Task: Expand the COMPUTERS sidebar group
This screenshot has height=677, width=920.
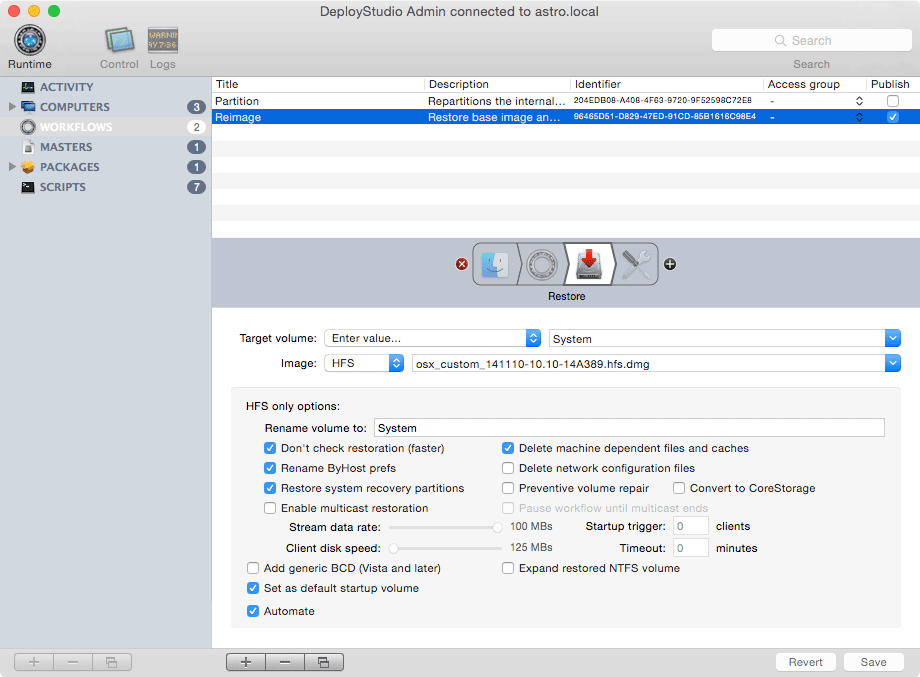Action: (x=12, y=107)
